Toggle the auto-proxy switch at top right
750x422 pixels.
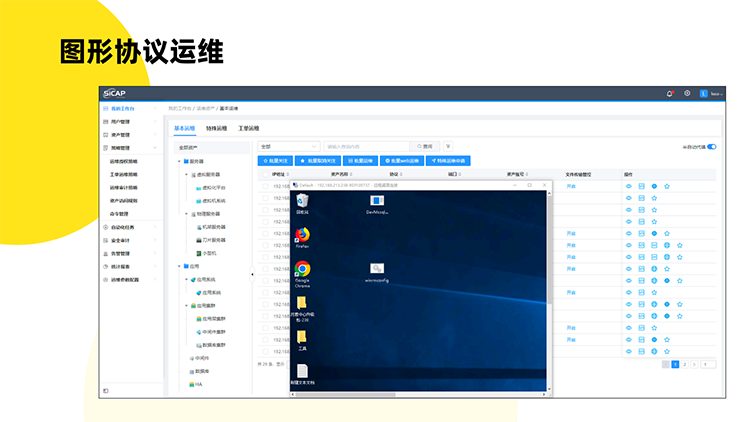click(x=712, y=146)
